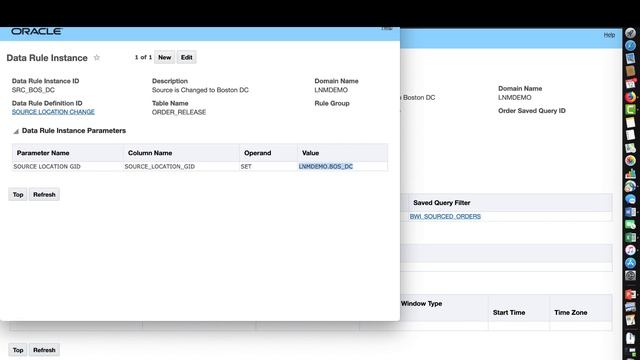Viewport: 640px width, 360px height.
Task: Open Microsoft PowerPoint from the dock
Action: coord(631,294)
